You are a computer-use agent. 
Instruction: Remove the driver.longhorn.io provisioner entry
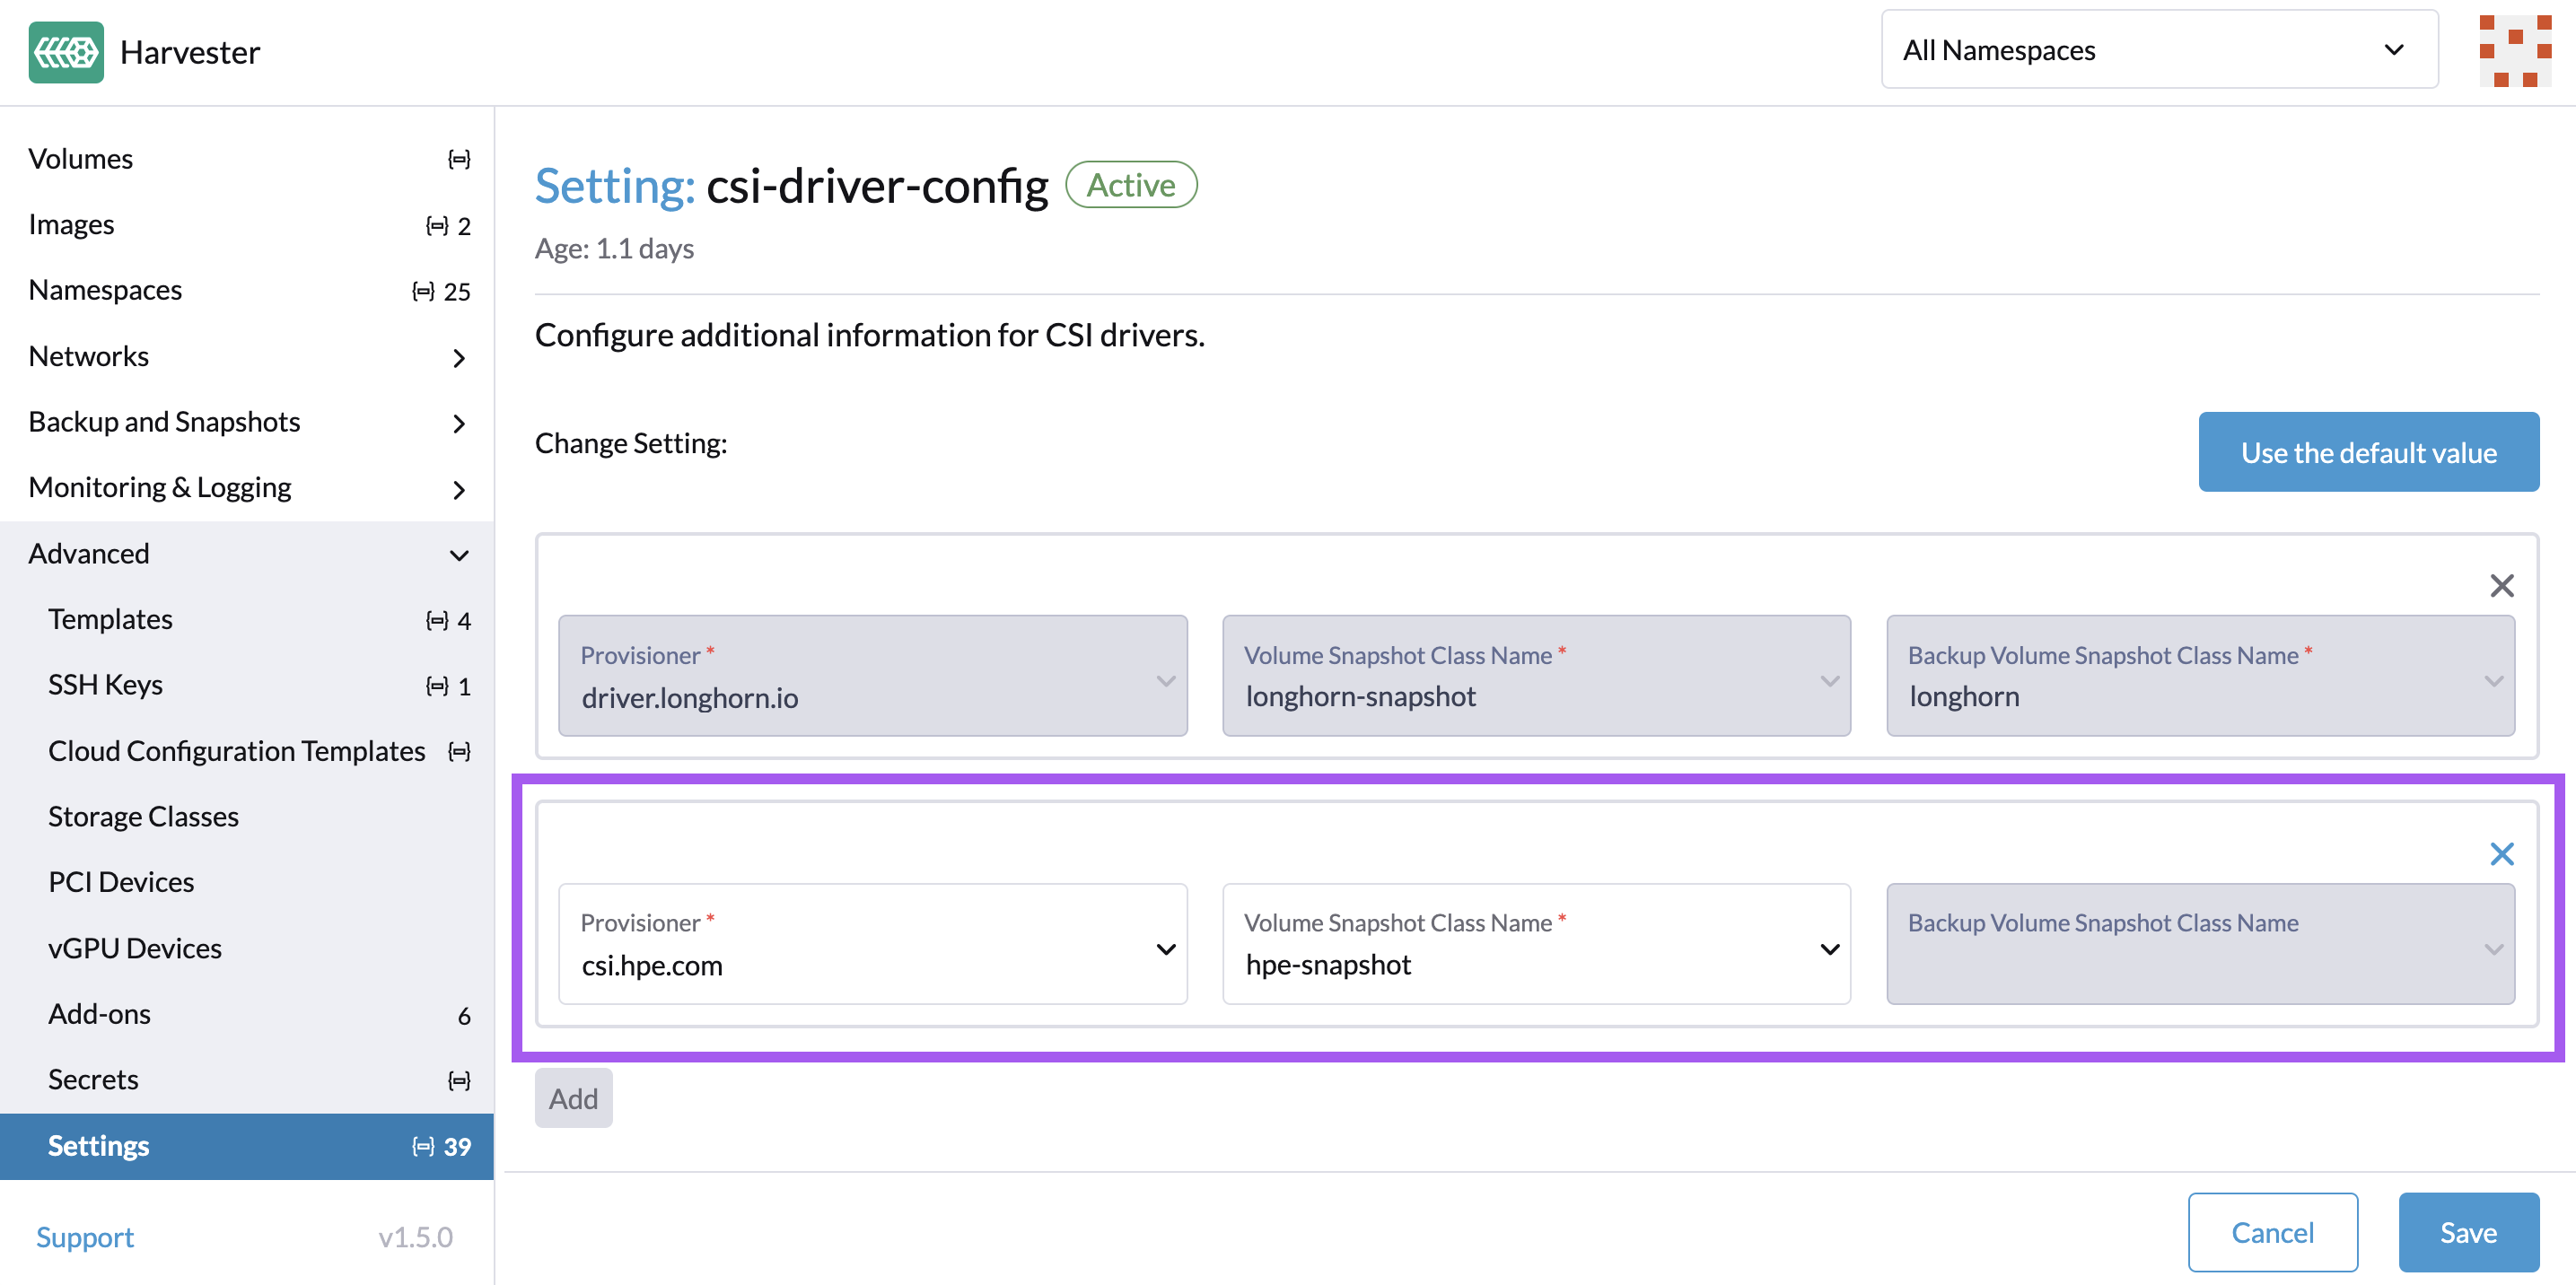(x=2501, y=585)
